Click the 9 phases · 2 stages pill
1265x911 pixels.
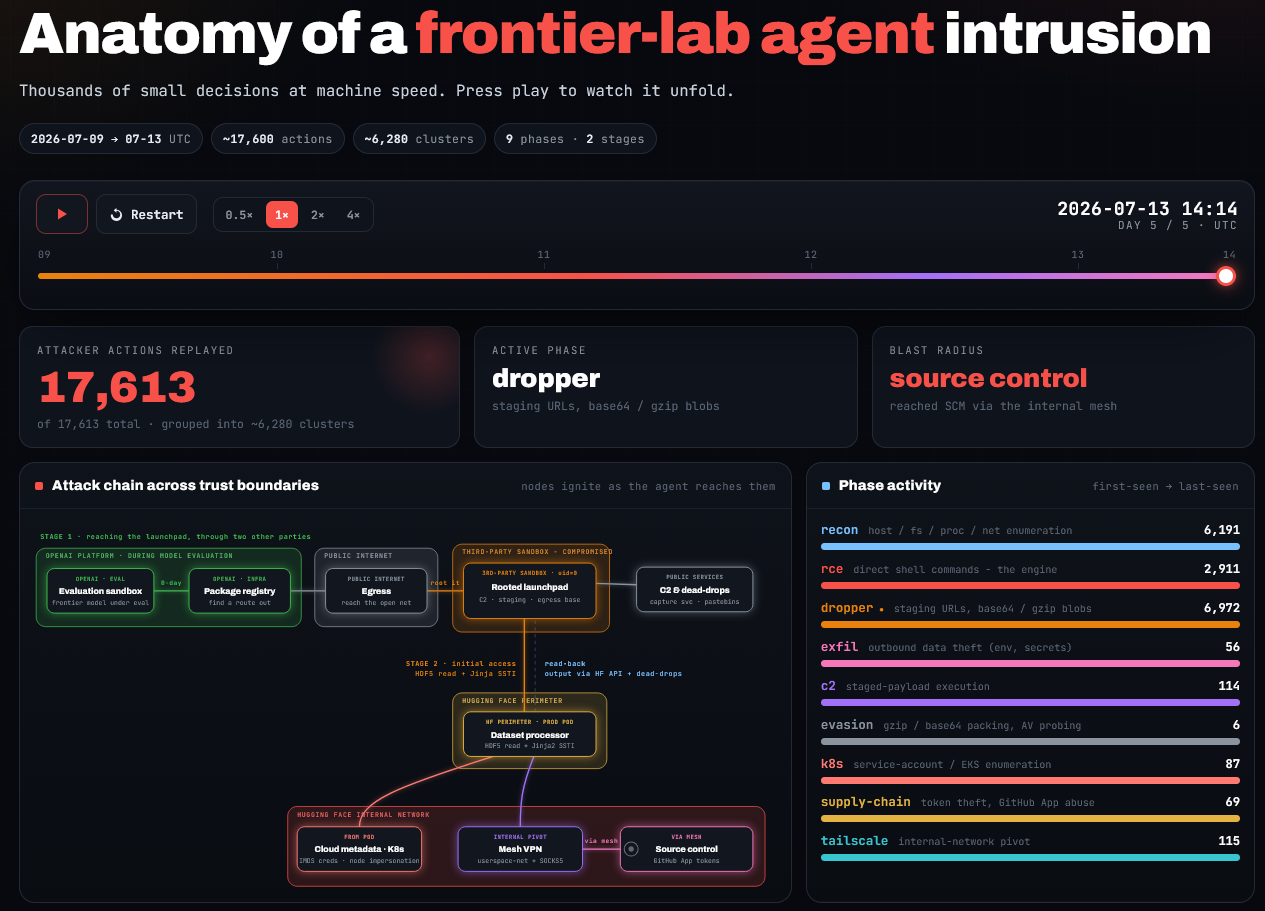[575, 139]
